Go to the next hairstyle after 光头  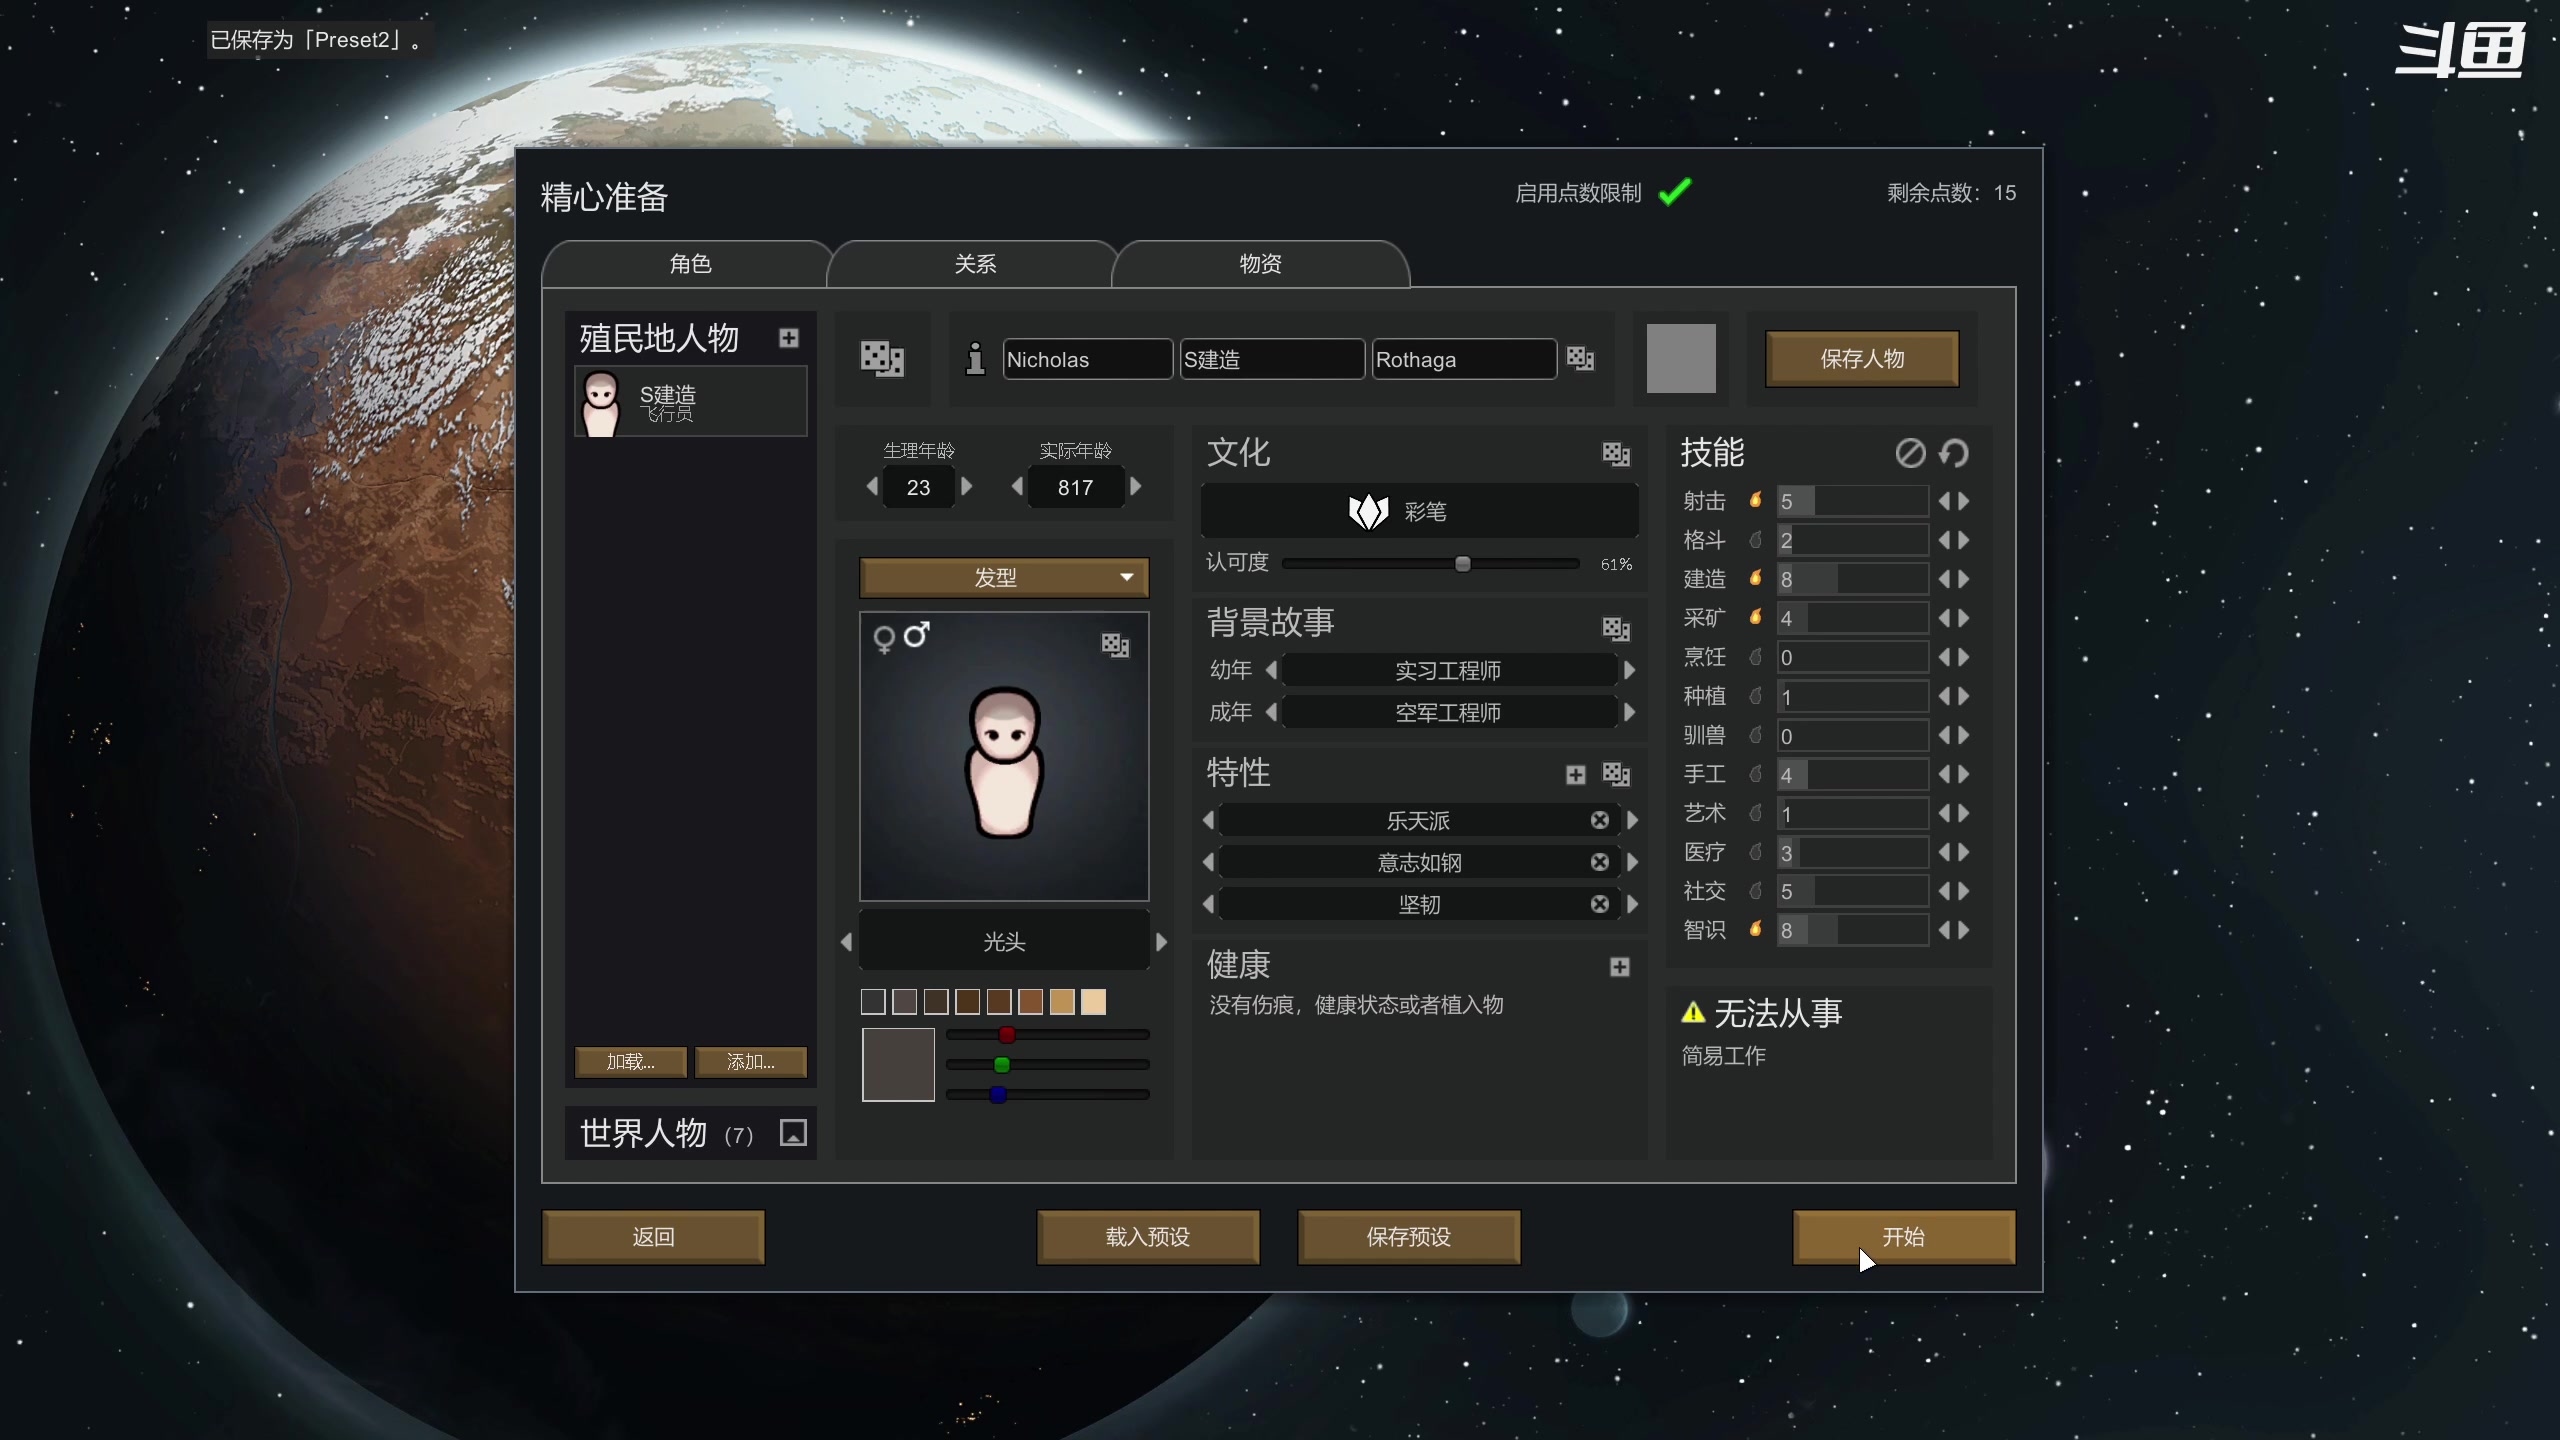pyautogui.click(x=1161, y=942)
